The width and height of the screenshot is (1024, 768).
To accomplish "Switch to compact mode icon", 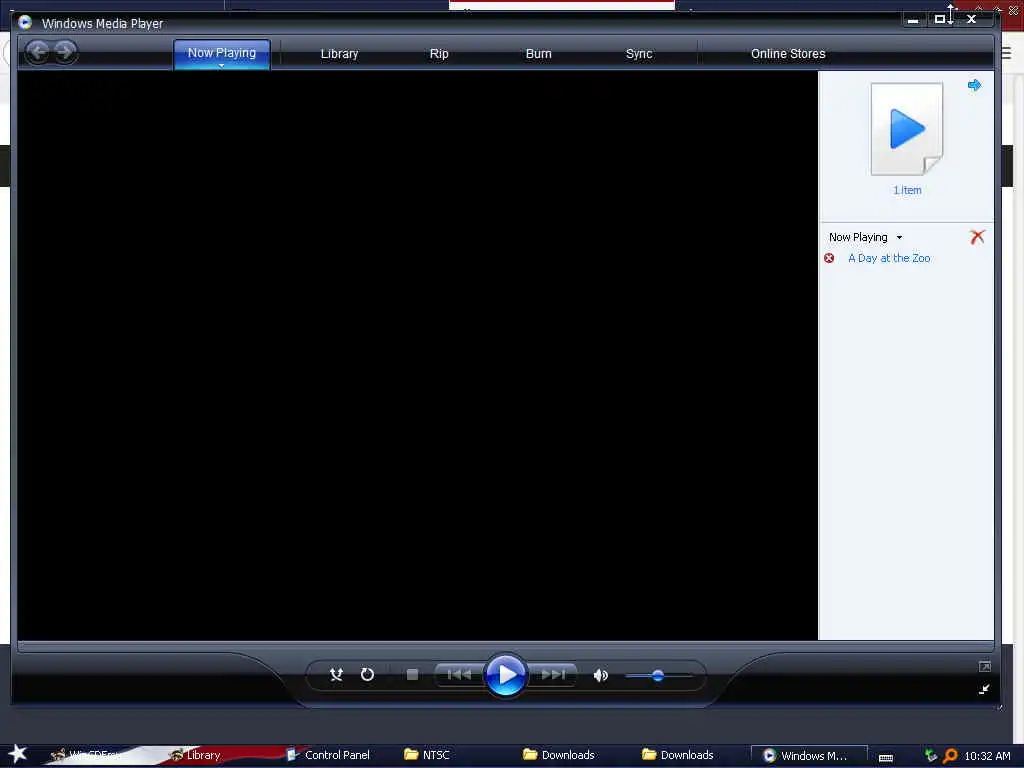I will (x=984, y=689).
